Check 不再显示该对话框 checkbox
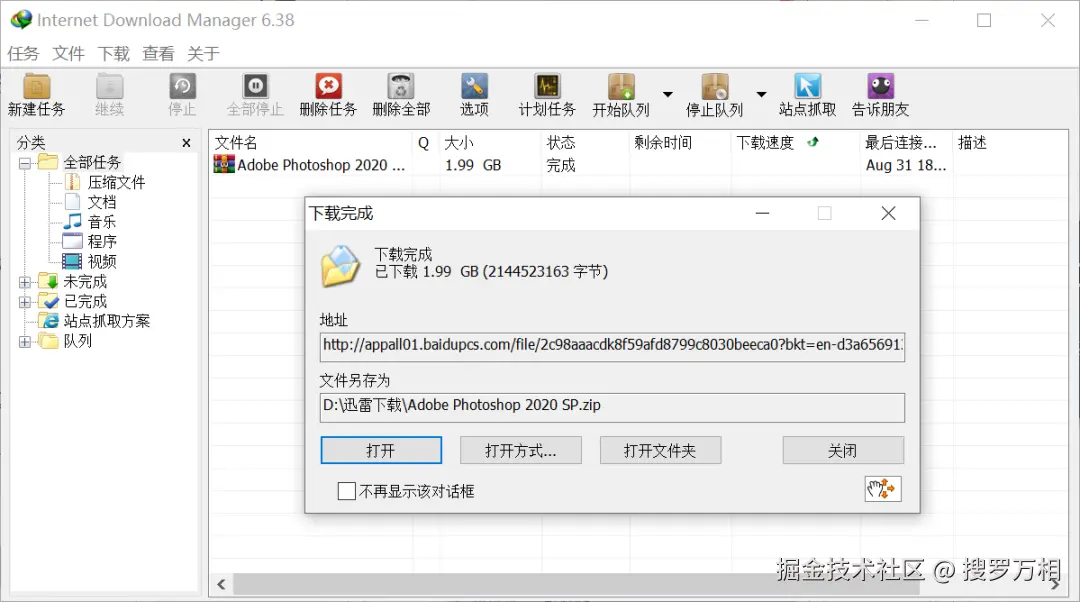 click(x=347, y=491)
